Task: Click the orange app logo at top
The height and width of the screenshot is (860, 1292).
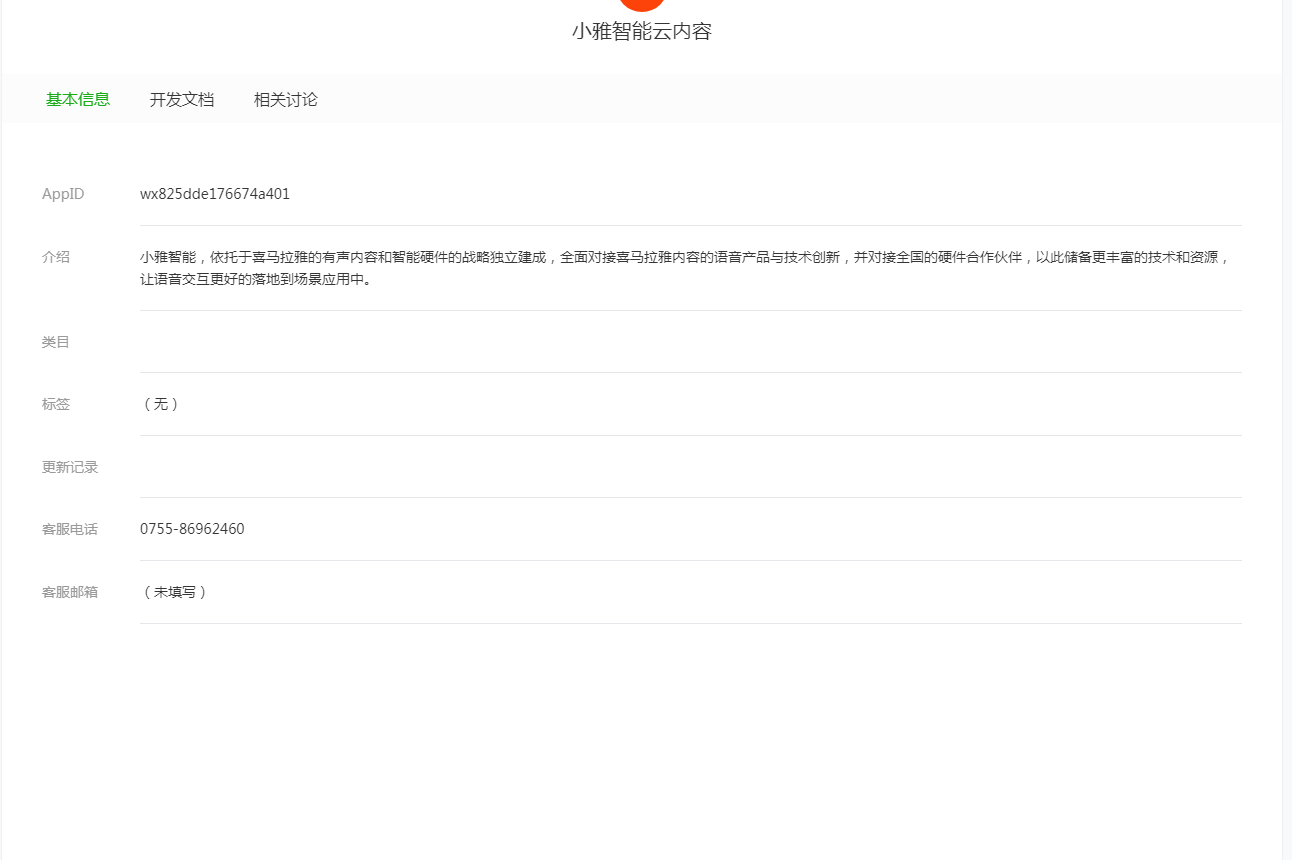Action: [x=642, y=4]
